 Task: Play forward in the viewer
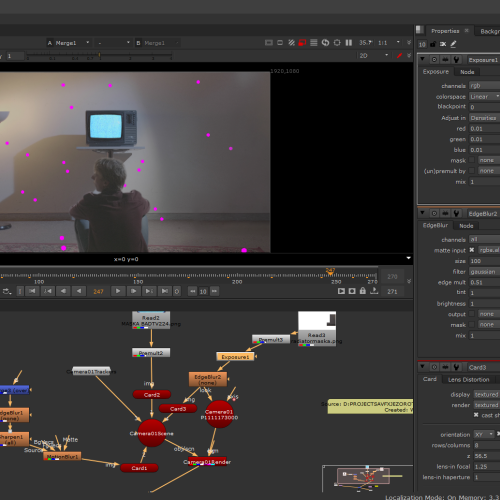point(118,291)
